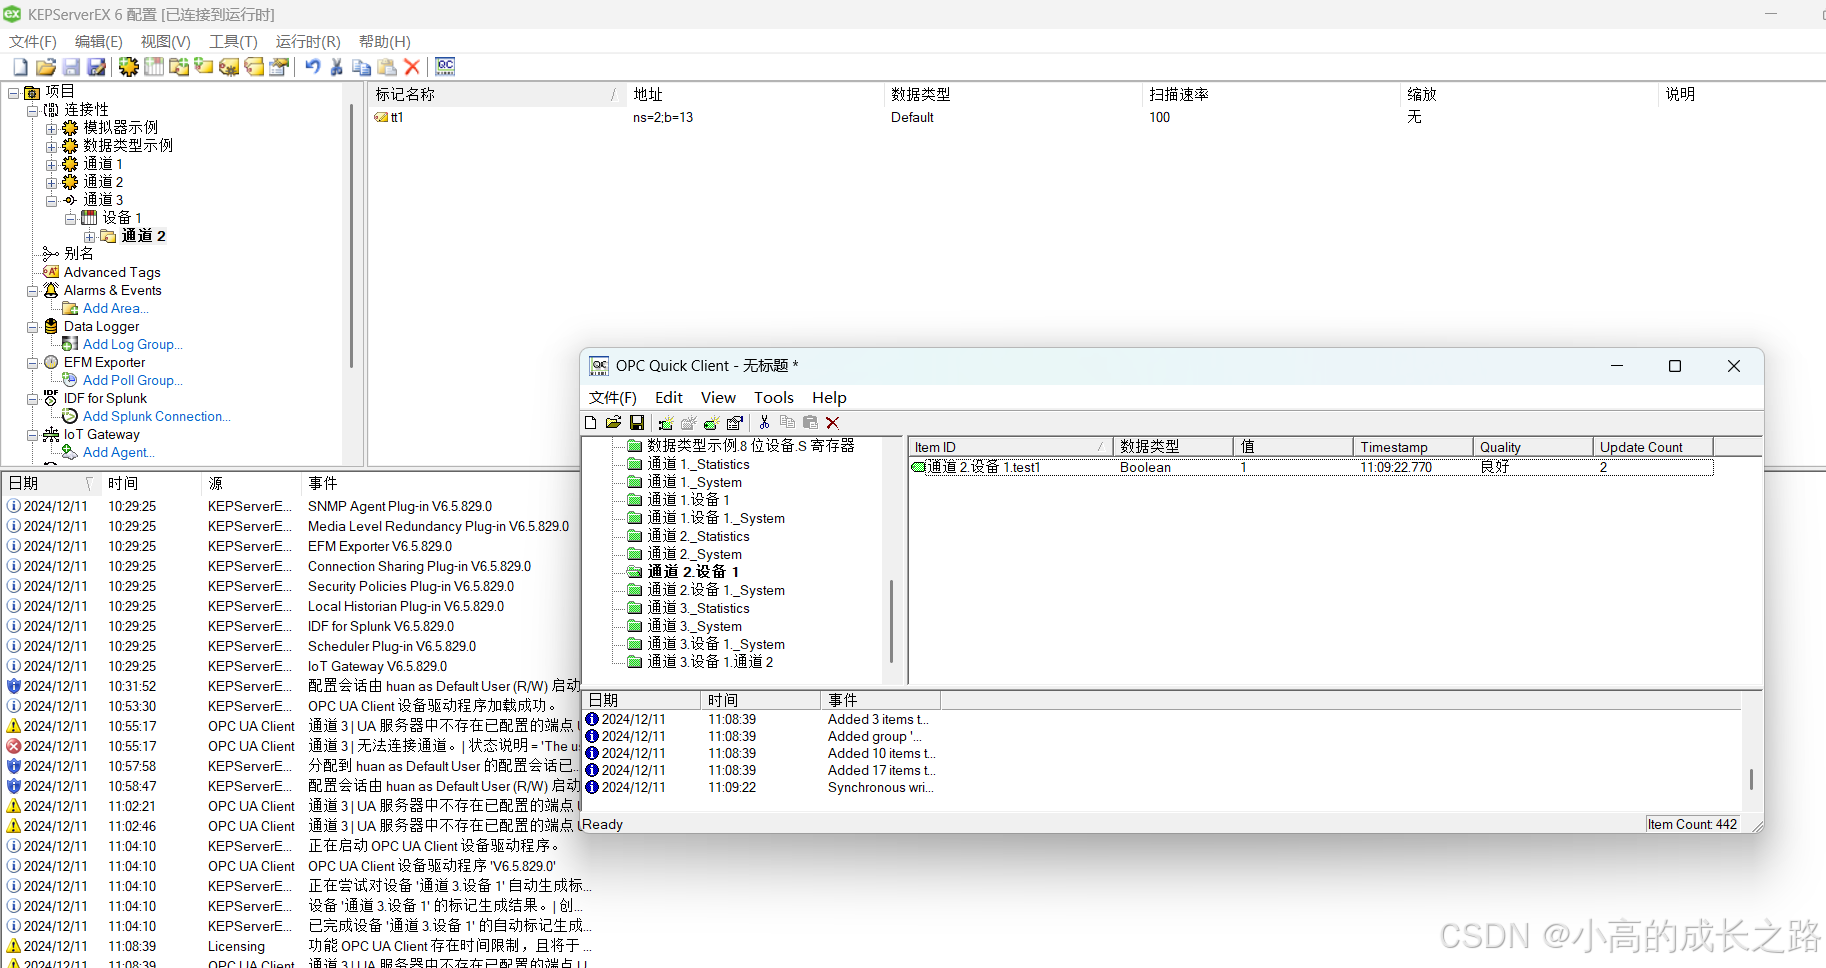This screenshot has width=1826, height=968.
Task: Click Open file icon in OPC Quick Client toolbar
Action: click(614, 423)
